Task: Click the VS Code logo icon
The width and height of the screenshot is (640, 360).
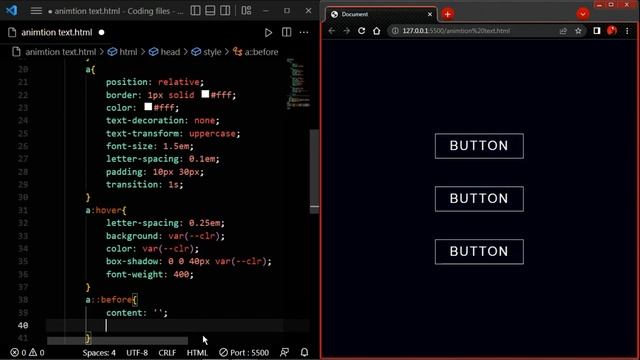Action: [11, 10]
